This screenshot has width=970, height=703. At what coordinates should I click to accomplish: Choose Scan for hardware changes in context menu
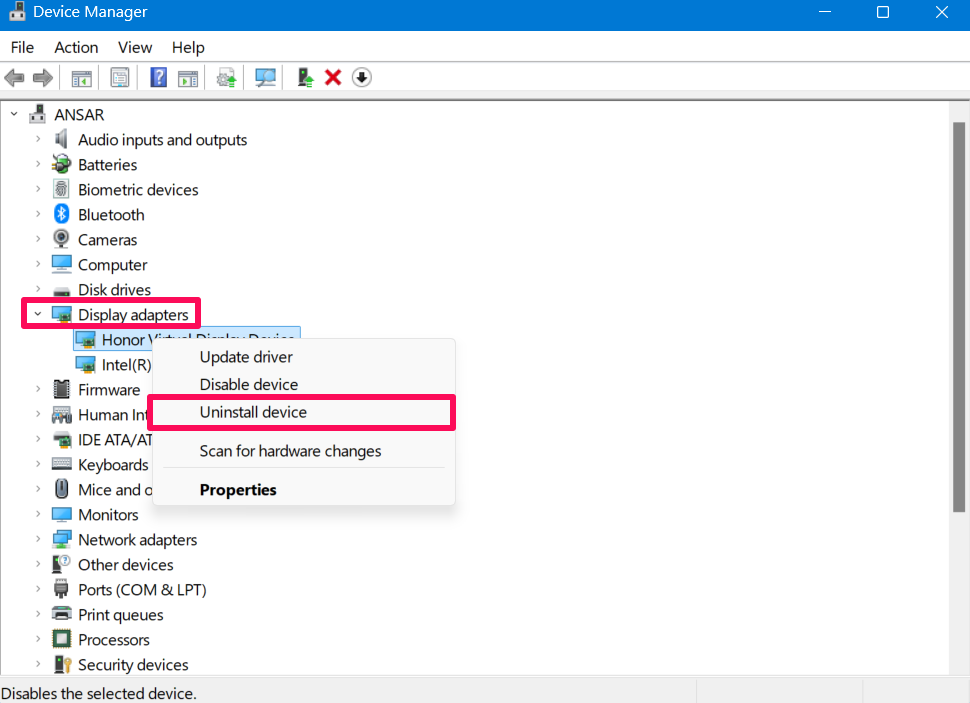tap(304, 451)
